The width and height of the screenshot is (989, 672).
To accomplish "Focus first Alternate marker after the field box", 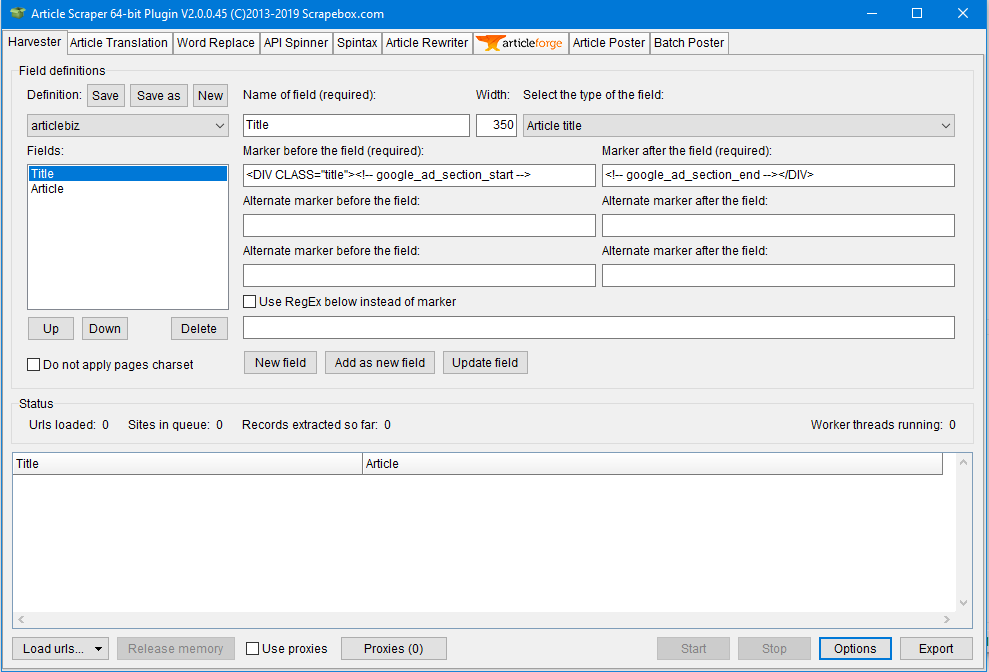I will [x=778, y=225].
